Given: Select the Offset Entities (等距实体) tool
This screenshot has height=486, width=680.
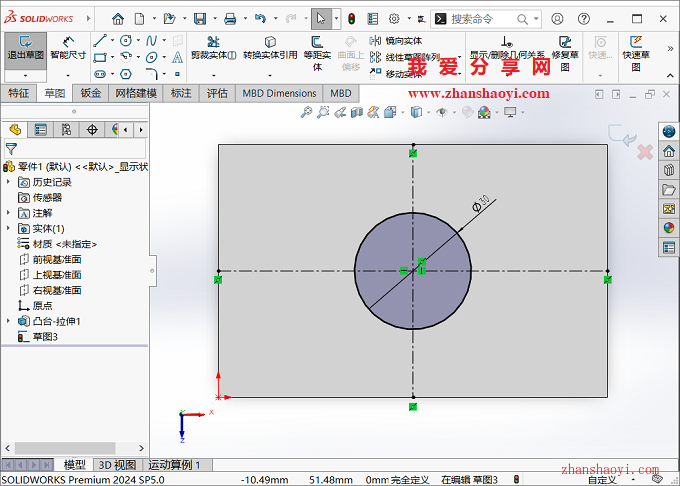Looking at the screenshot, I should (x=317, y=48).
